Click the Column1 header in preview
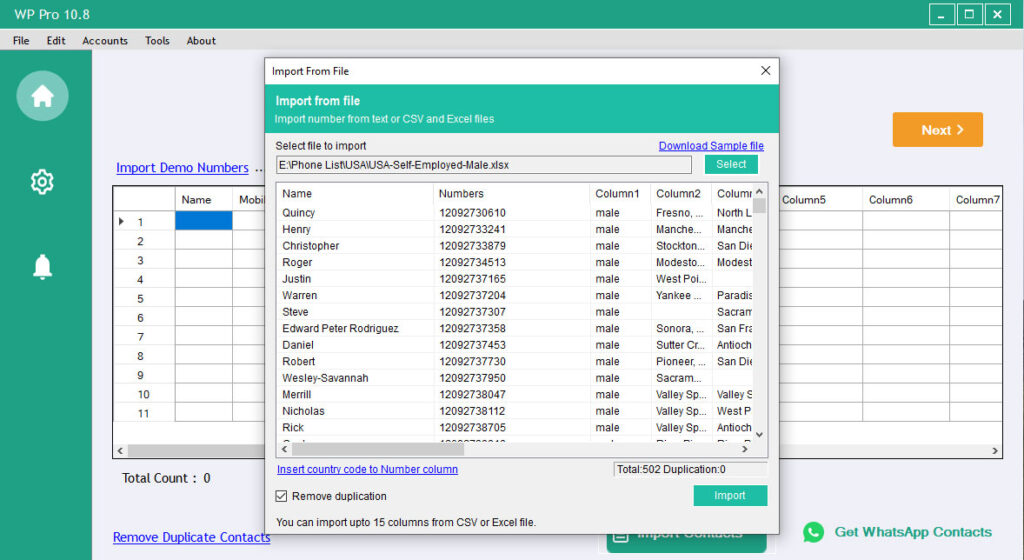The height and width of the screenshot is (560, 1024). pyautogui.click(x=620, y=194)
